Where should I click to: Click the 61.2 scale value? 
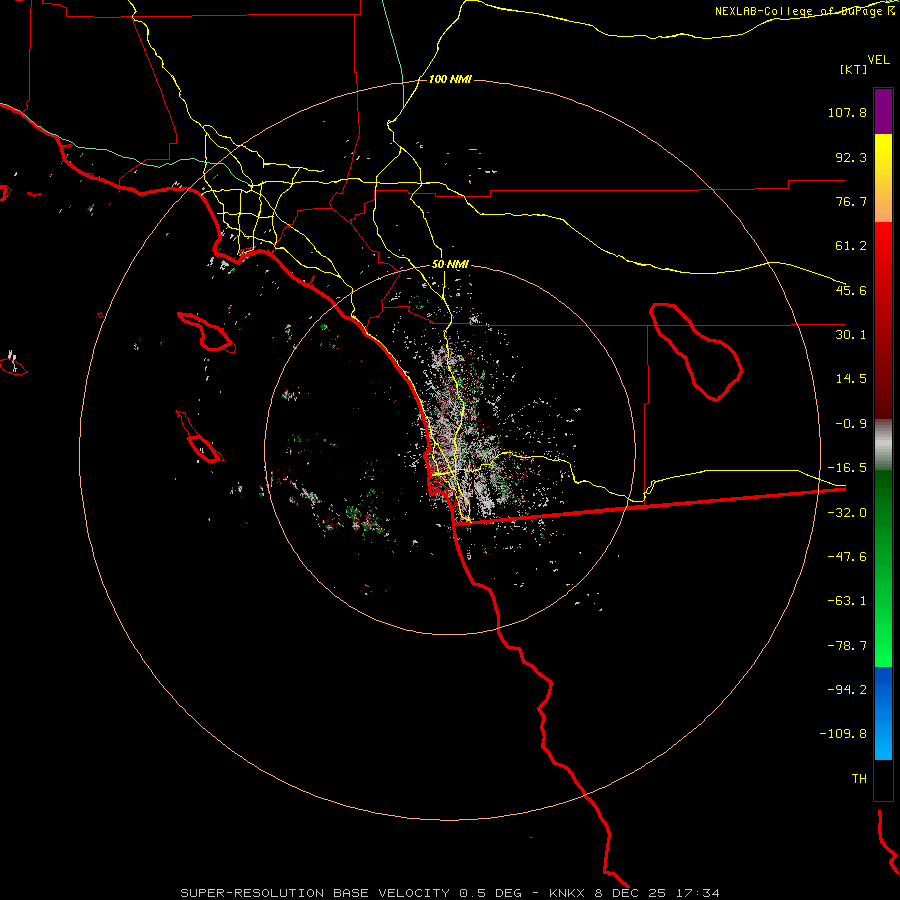(x=851, y=246)
